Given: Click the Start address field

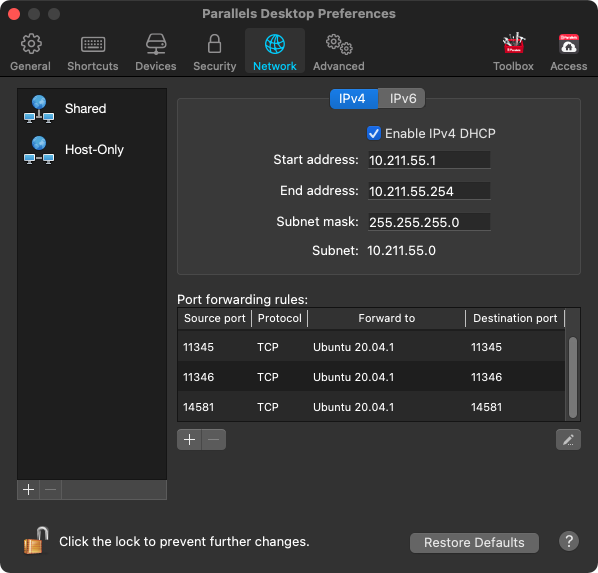Looking at the screenshot, I should 429,160.
